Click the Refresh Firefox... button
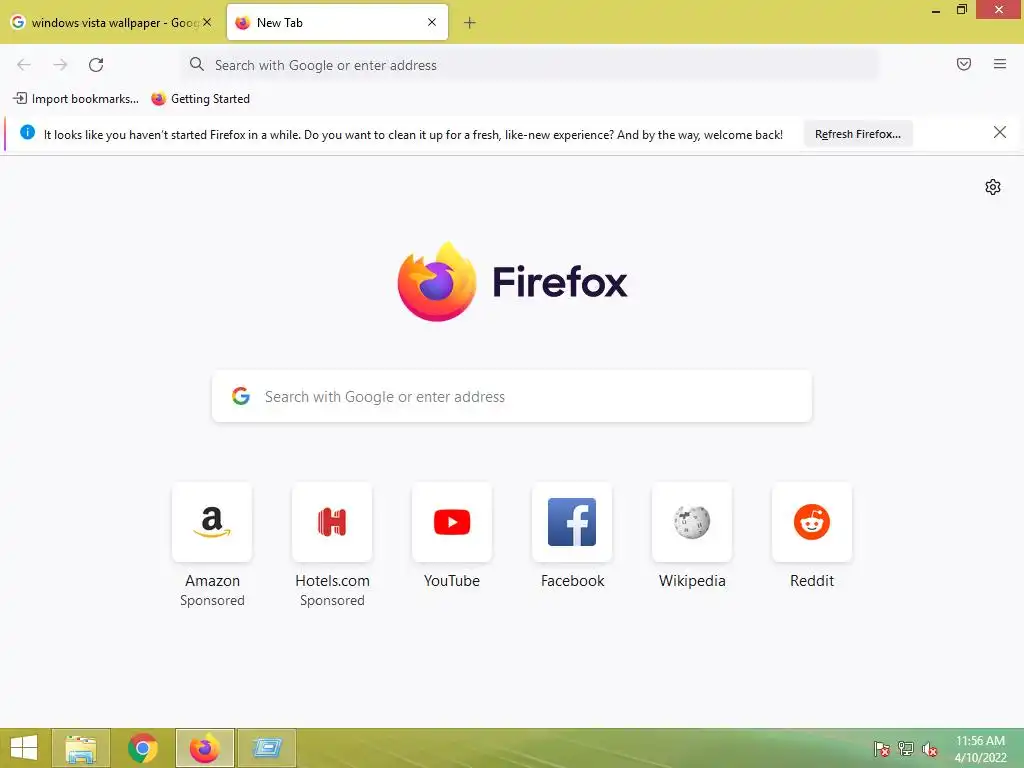The image size is (1024, 768). tap(857, 134)
